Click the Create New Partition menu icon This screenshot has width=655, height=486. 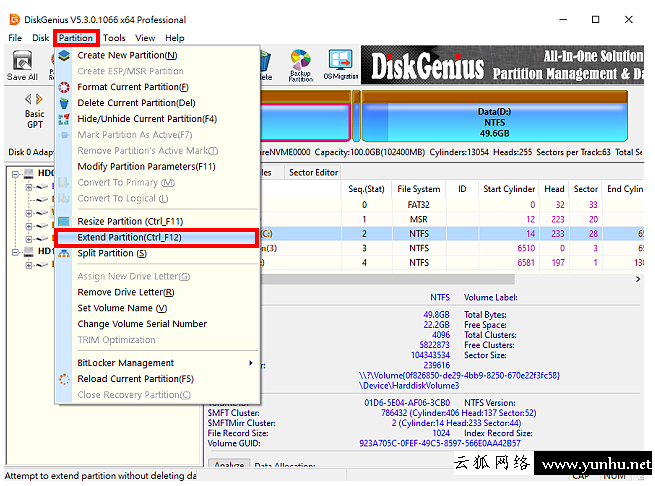[x=64, y=55]
